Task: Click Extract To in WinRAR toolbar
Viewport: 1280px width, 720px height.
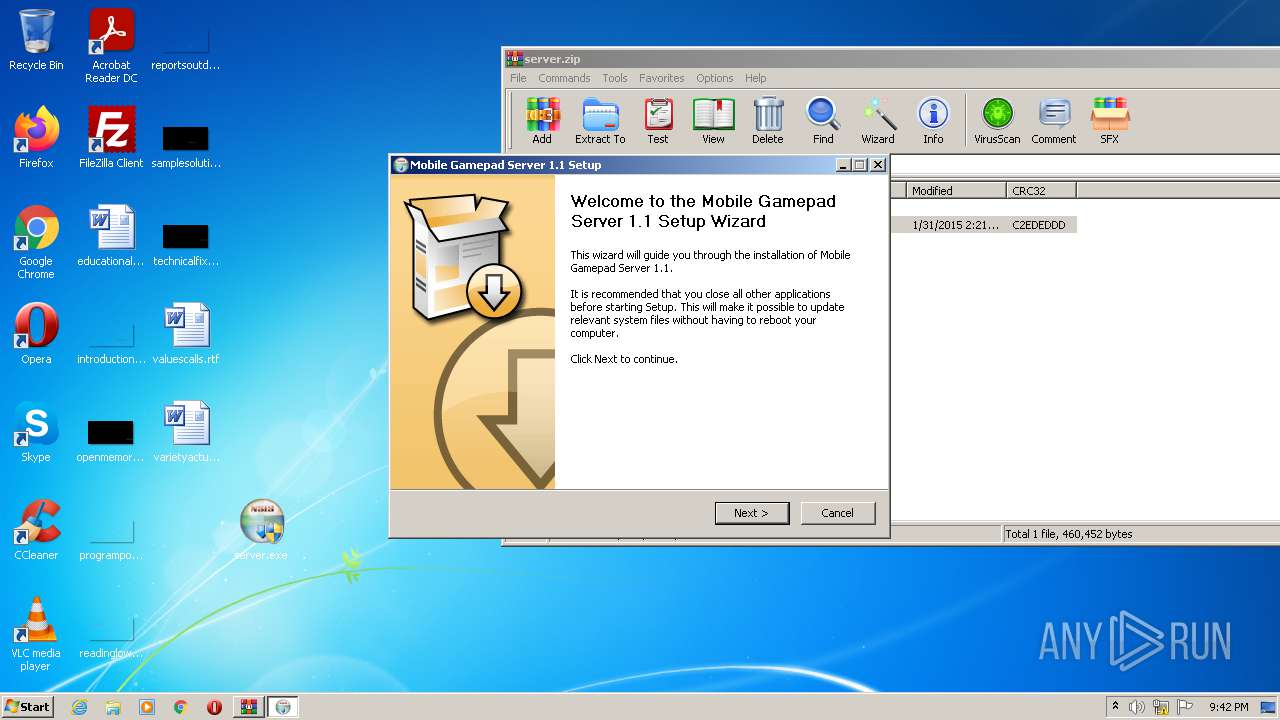Action: pos(600,121)
